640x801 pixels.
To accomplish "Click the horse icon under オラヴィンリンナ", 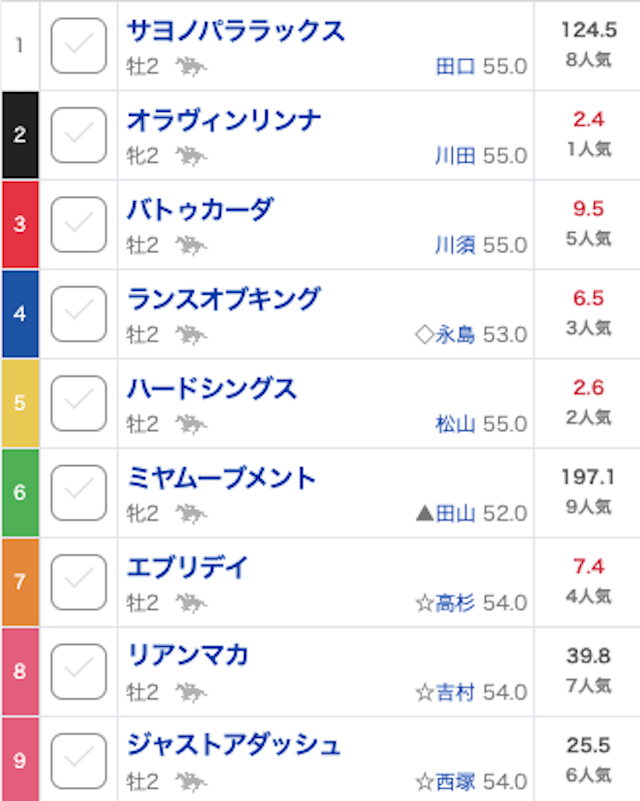I will point(191,156).
